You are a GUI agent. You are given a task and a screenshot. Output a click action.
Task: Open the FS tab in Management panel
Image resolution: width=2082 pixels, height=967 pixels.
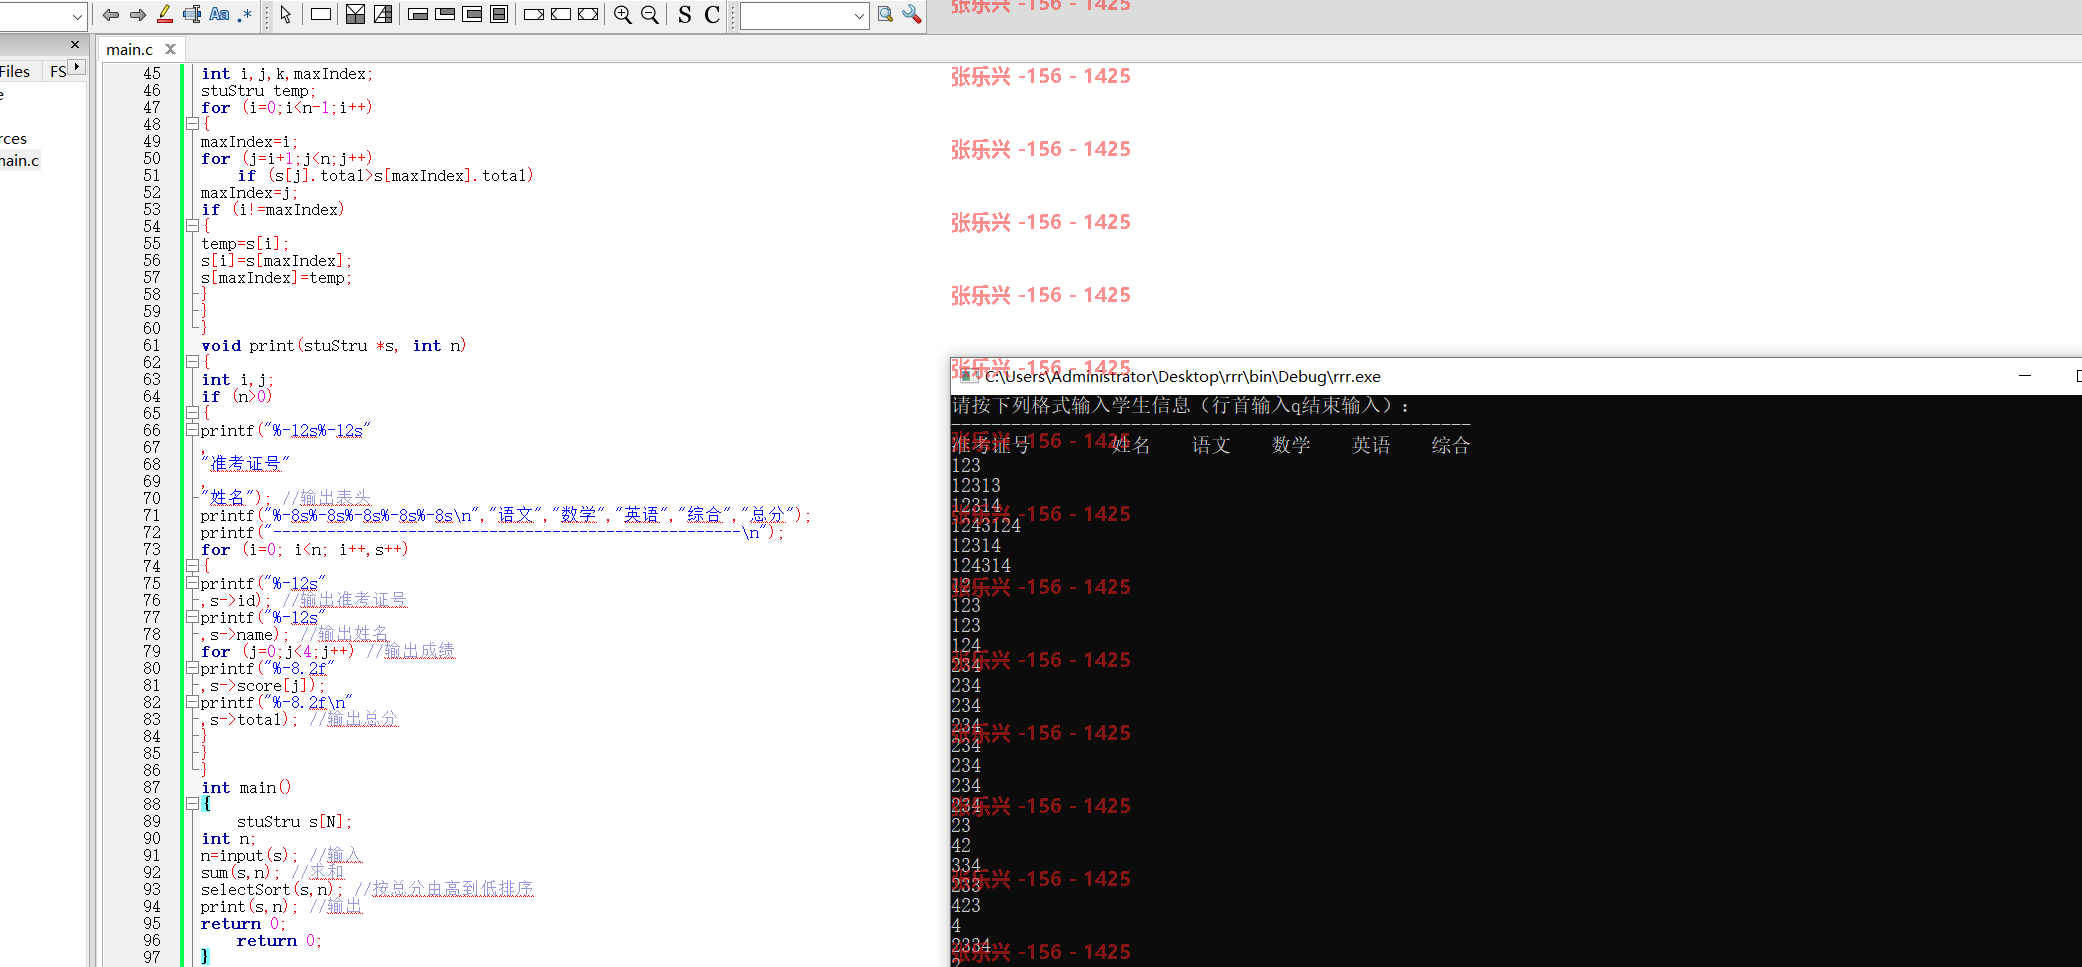click(58, 71)
